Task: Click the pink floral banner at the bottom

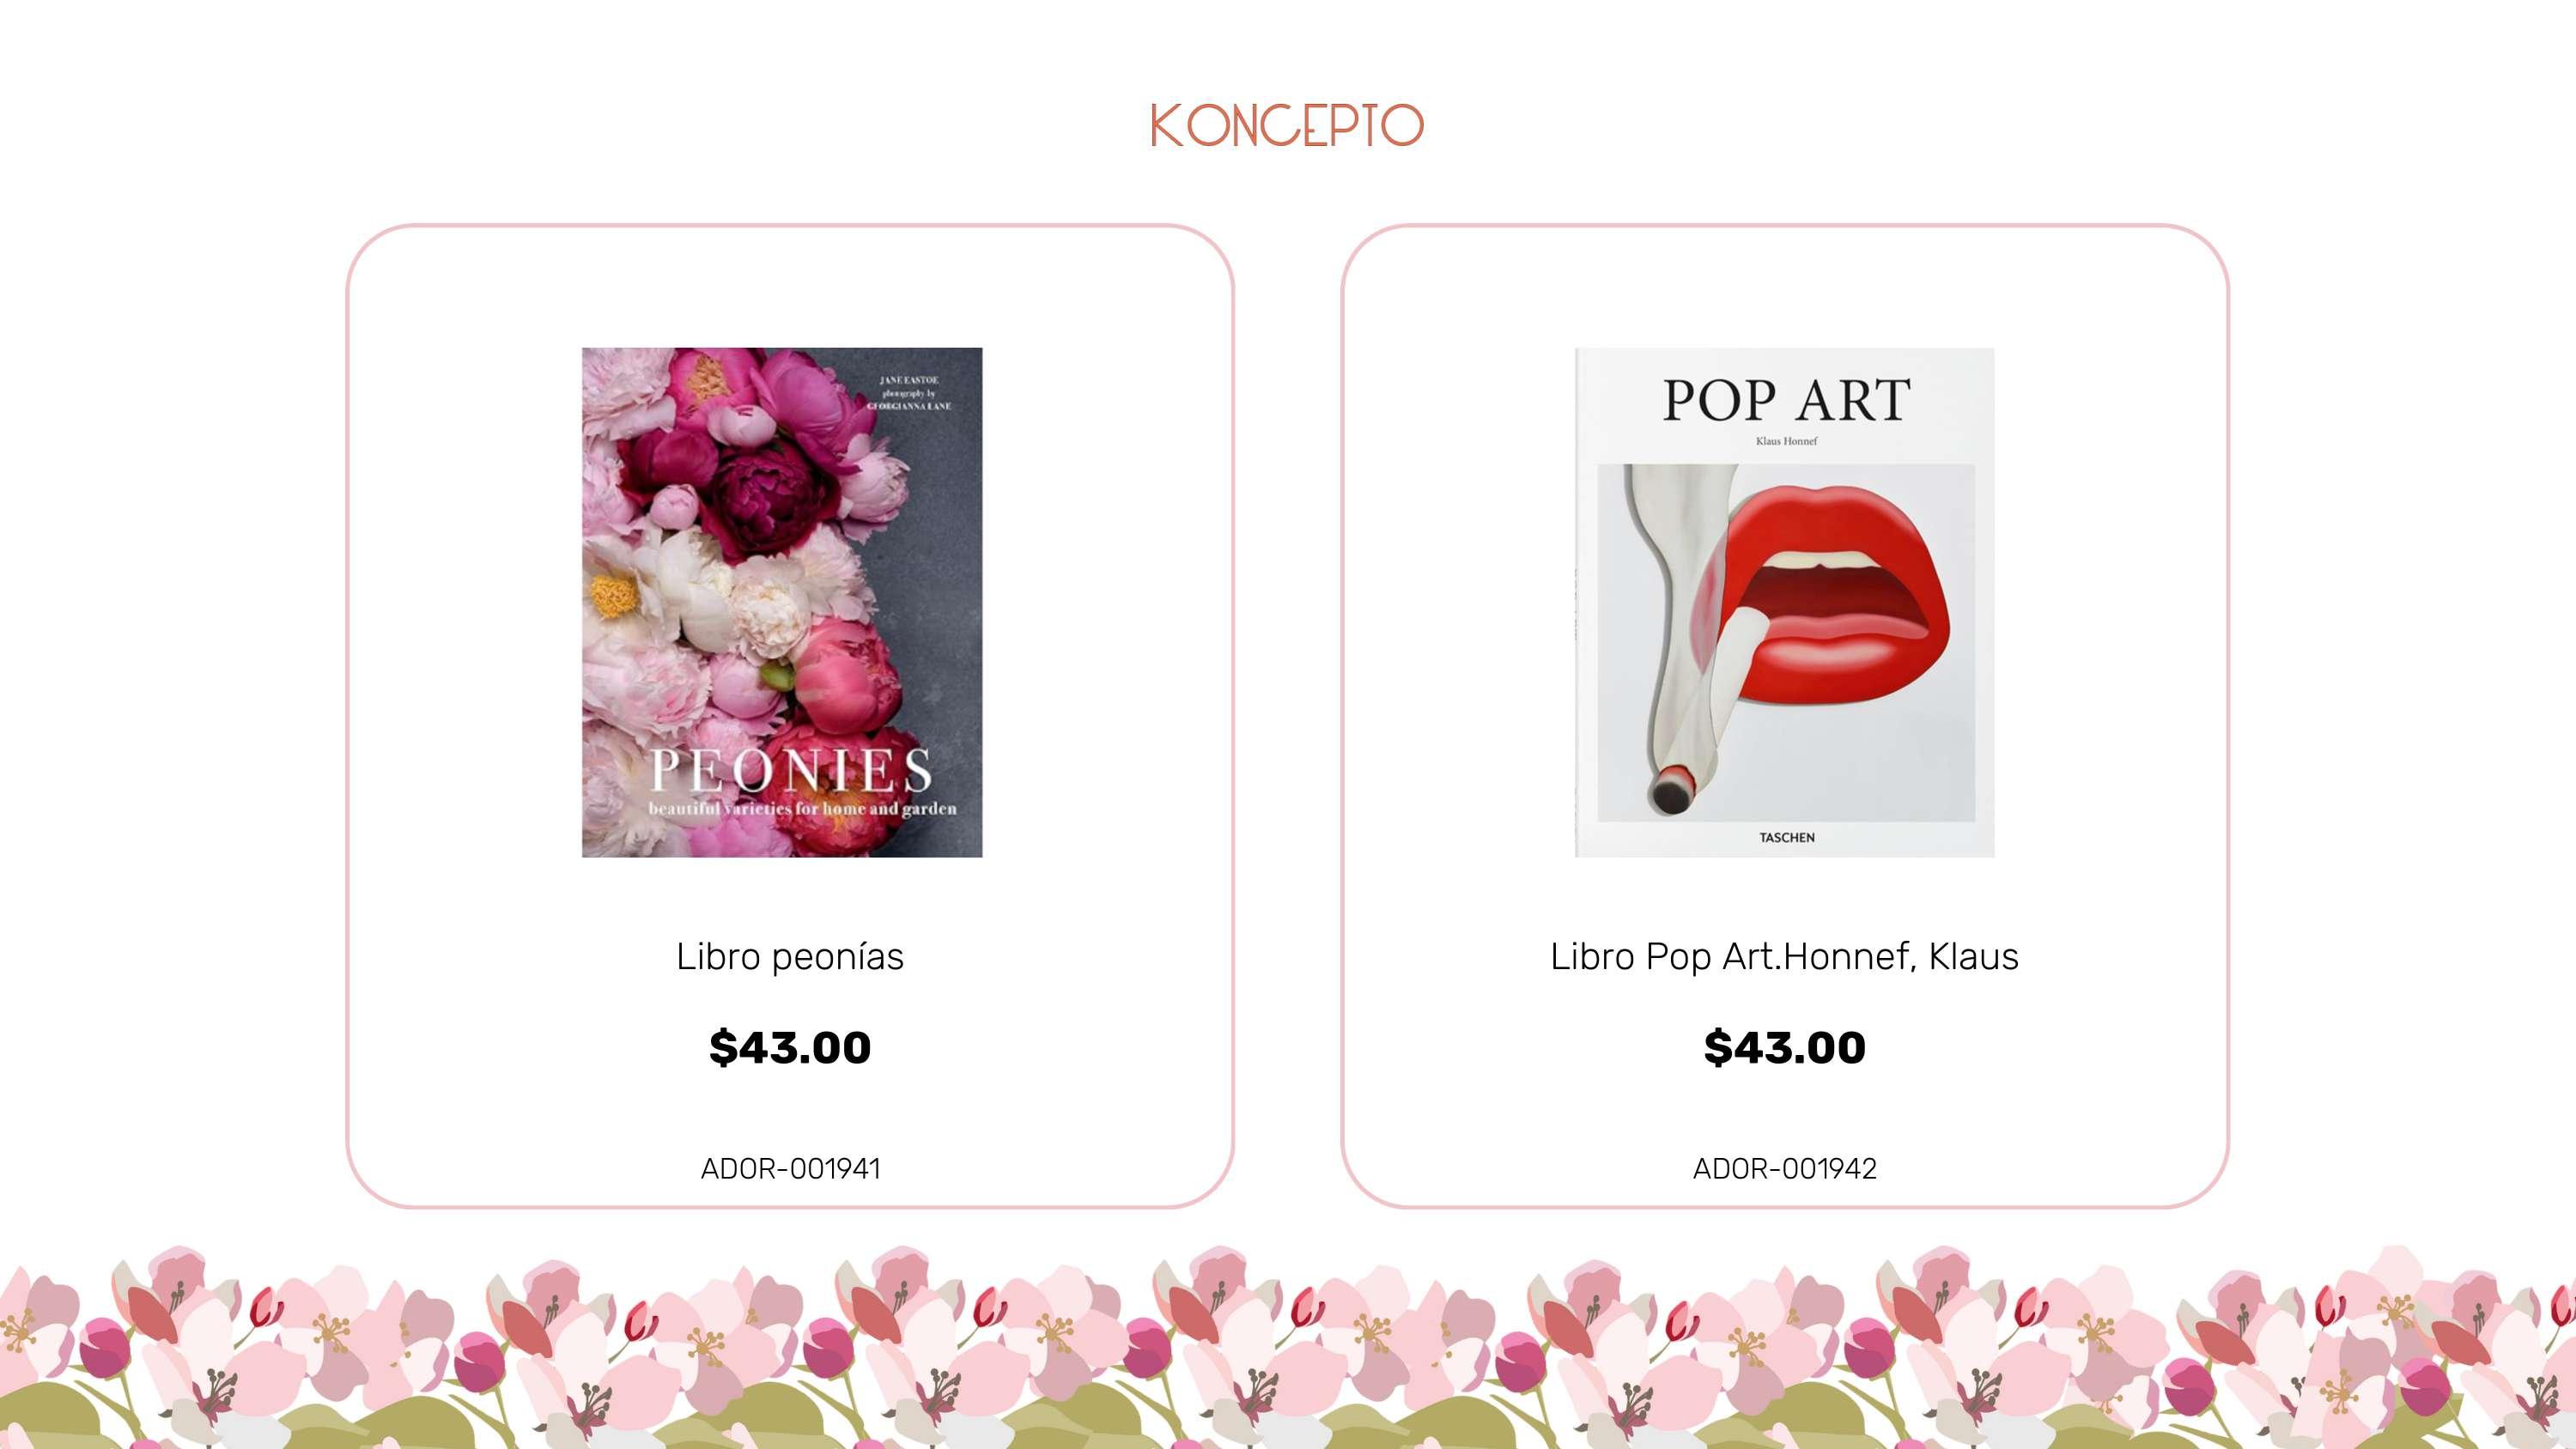Action: [x=1288, y=1347]
